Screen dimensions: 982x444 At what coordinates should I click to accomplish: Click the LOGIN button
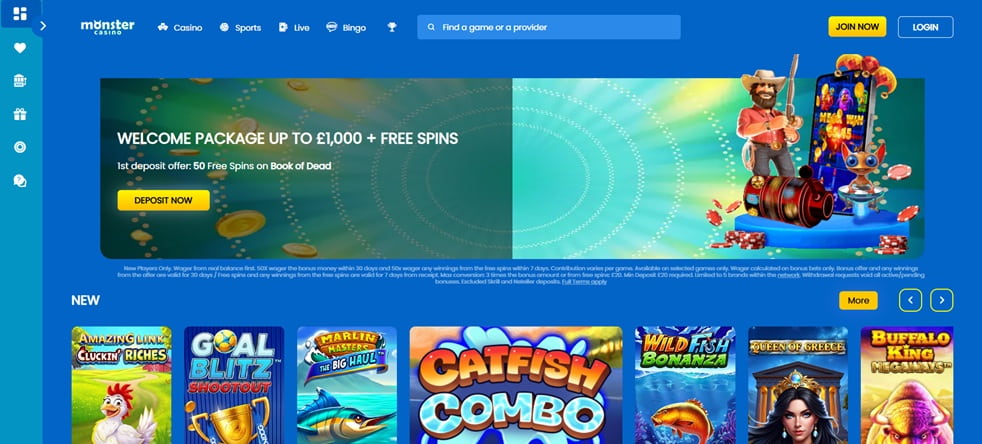pyautogui.click(x=925, y=27)
